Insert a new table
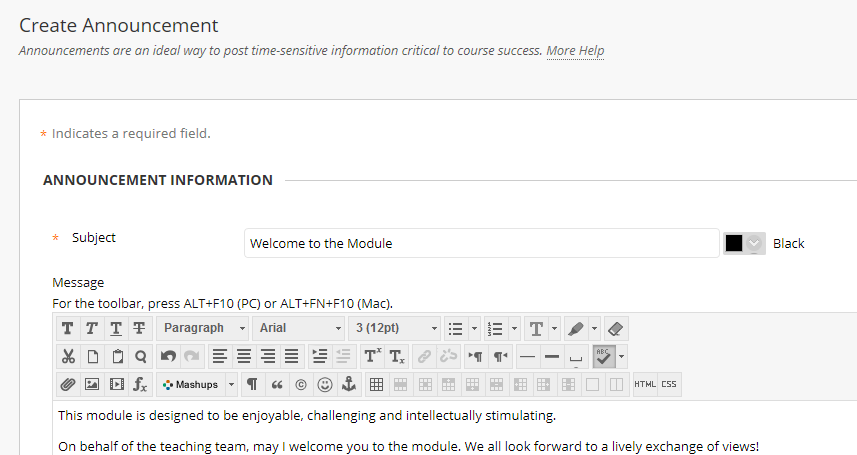The image size is (857, 455). [377, 384]
